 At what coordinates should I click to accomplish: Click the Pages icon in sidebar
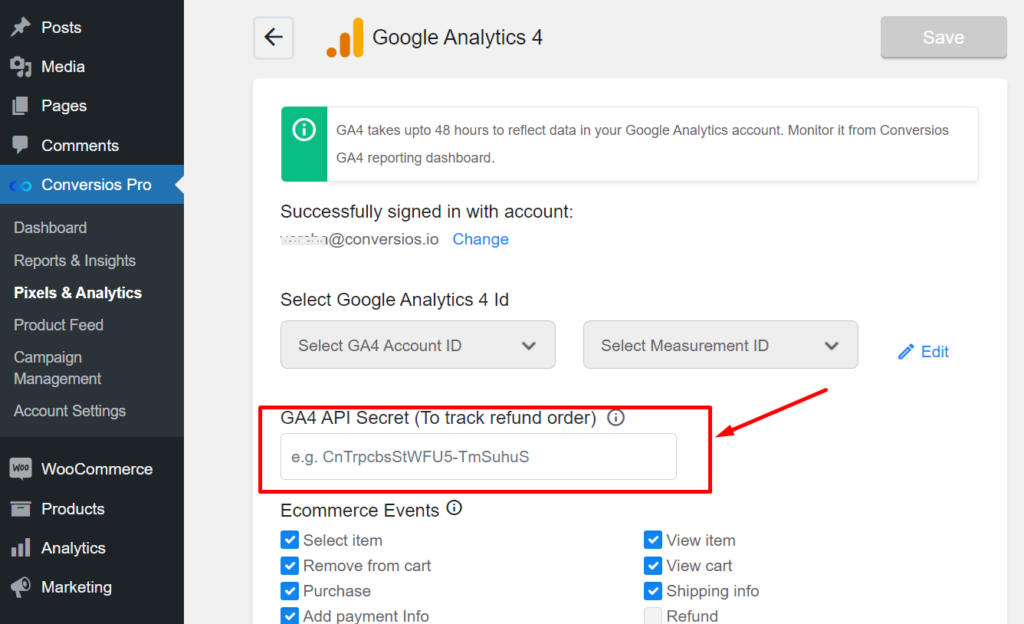tap(21, 106)
